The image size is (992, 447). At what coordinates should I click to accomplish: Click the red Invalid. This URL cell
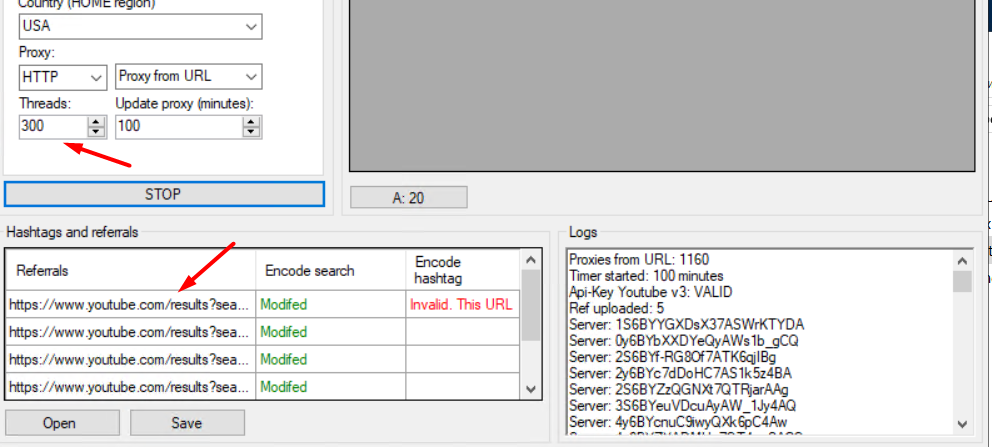click(x=462, y=304)
